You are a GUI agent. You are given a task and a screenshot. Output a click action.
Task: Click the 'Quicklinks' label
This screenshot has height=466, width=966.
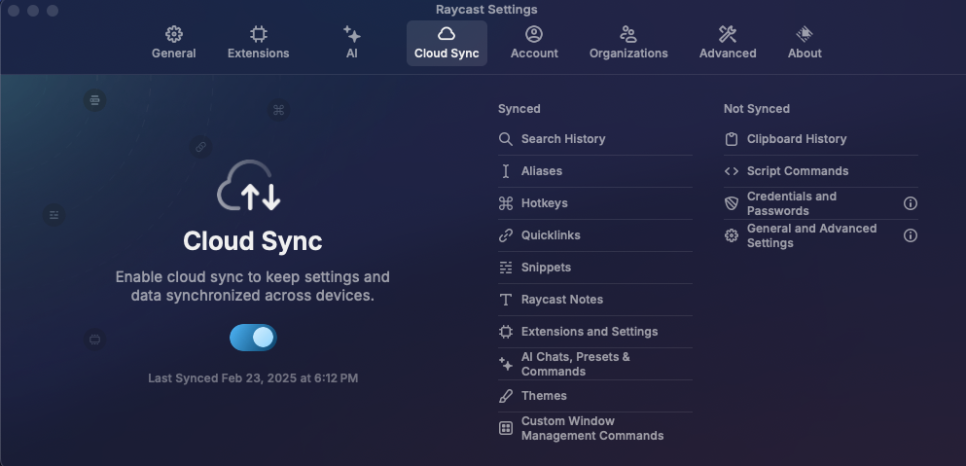coord(551,235)
